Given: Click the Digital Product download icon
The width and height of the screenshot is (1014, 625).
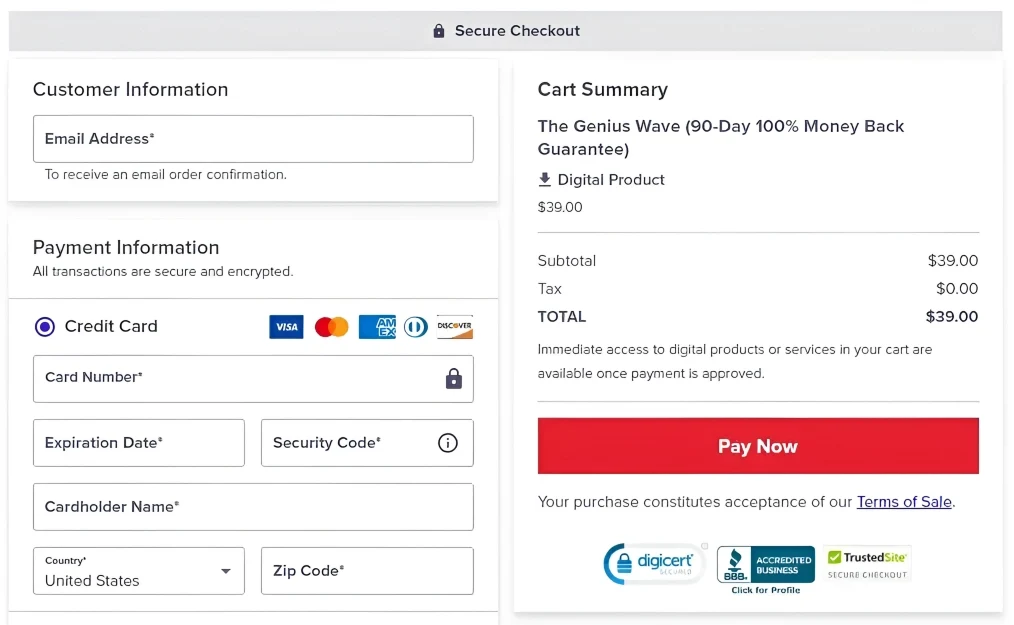Looking at the screenshot, I should (x=545, y=180).
